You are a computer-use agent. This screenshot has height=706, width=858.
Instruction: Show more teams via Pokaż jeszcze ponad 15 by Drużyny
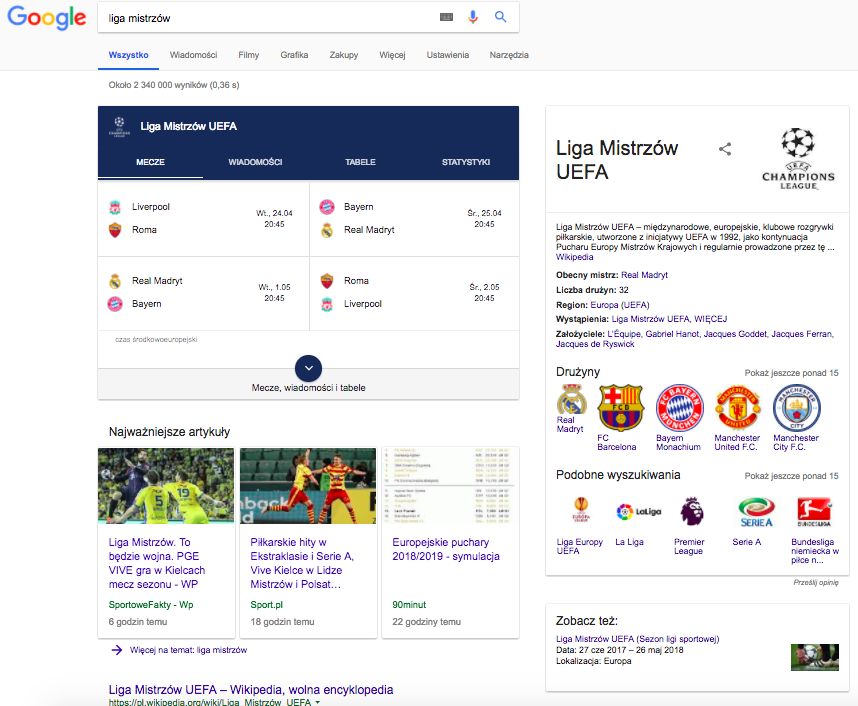tap(791, 373)
